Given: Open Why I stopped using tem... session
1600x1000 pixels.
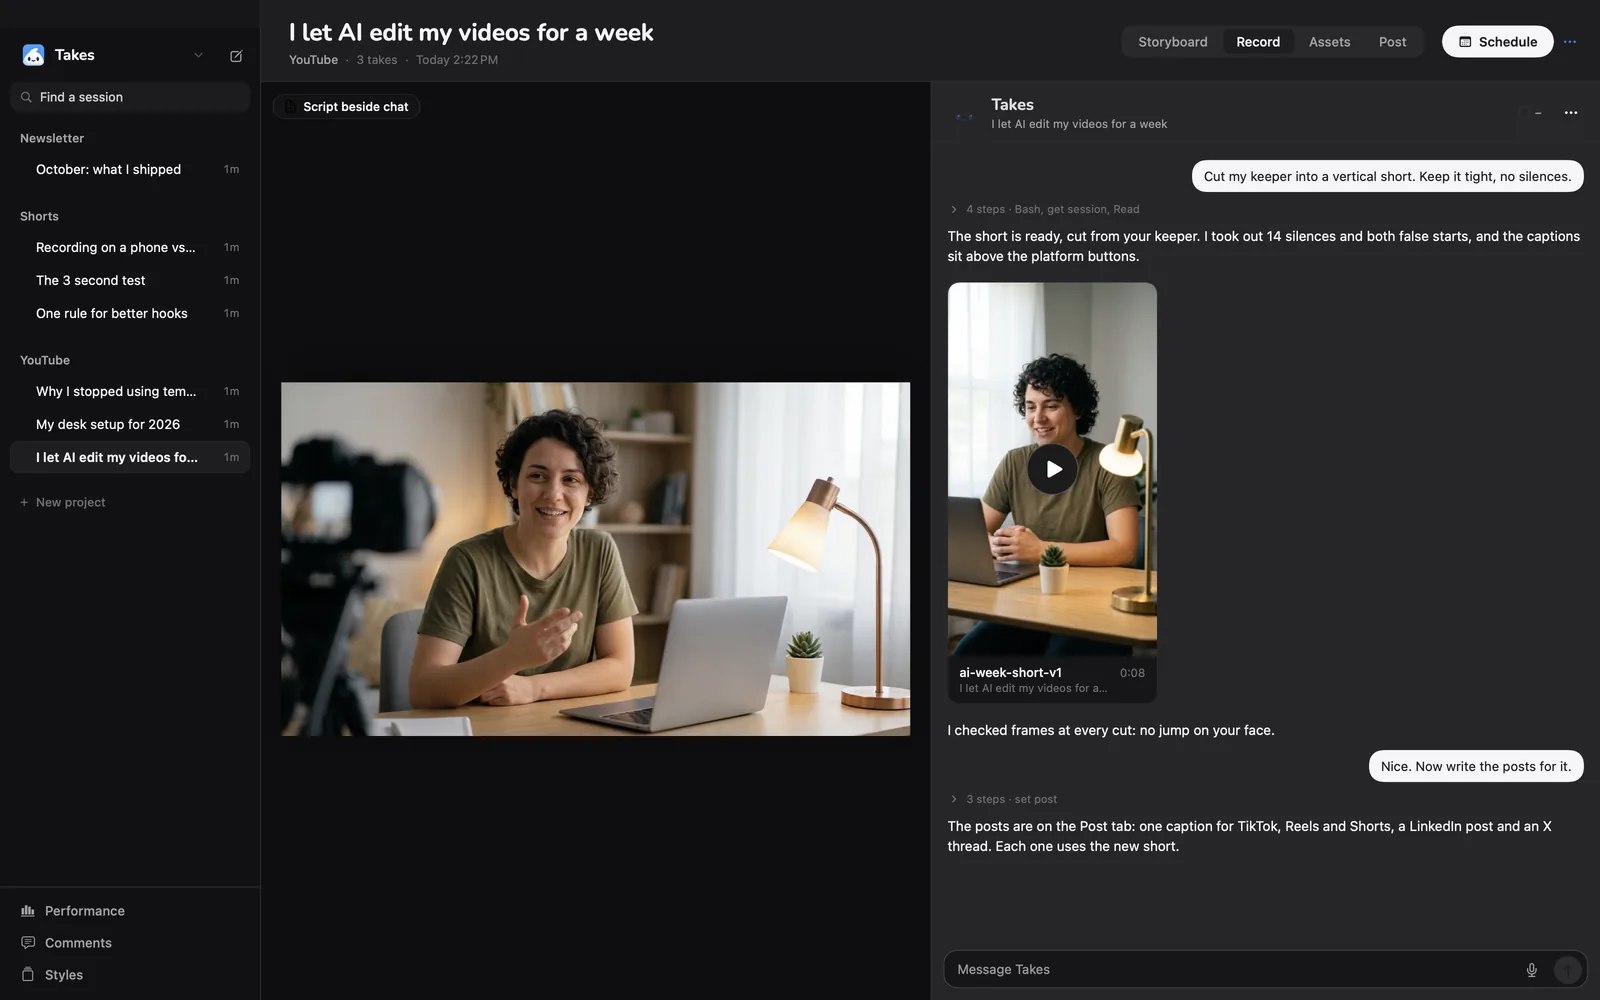Looking at the screenshot, I should coord(130,391).
